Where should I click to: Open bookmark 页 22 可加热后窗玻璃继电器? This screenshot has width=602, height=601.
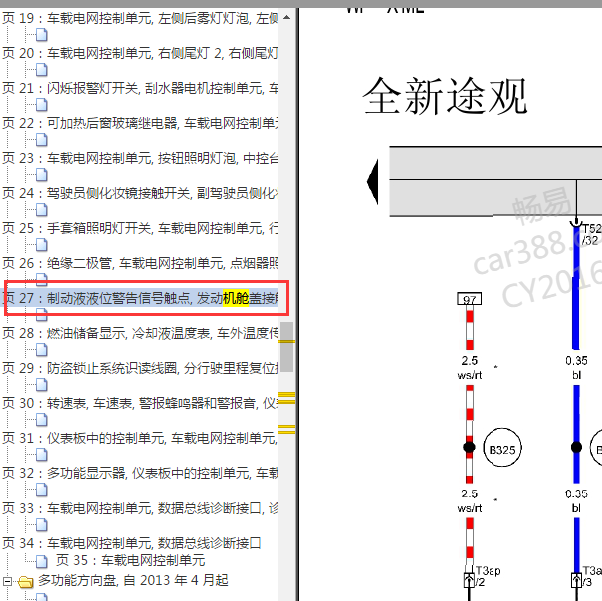(x=140, y=123)
